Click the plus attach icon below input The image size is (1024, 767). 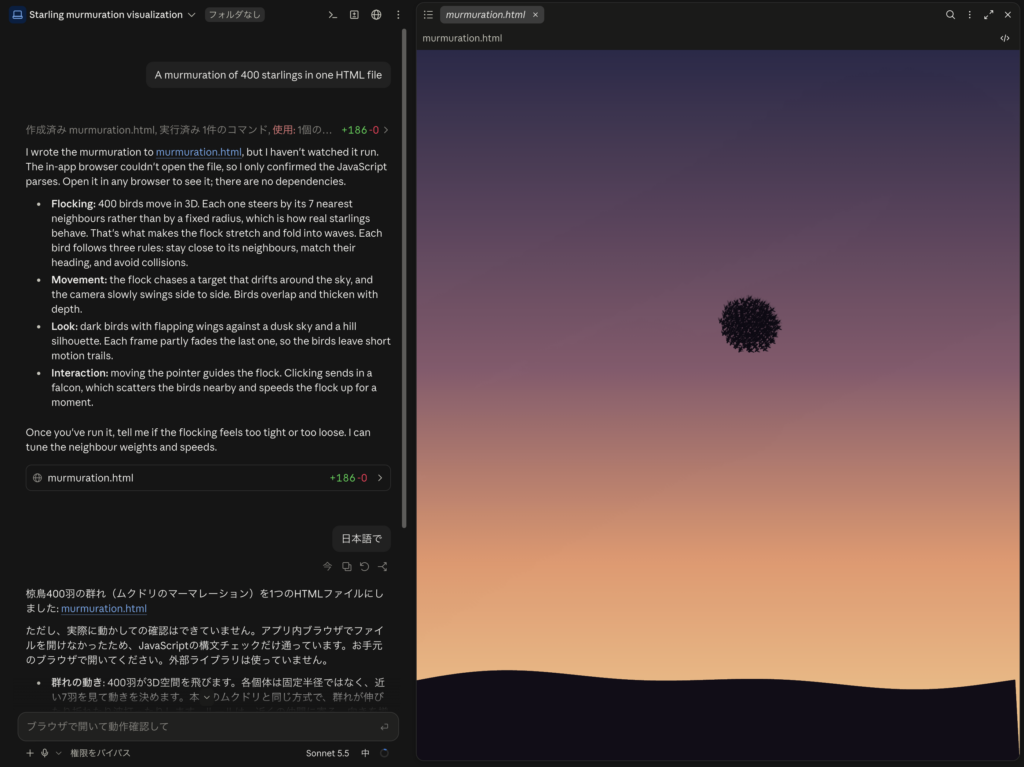coord(29,753)
